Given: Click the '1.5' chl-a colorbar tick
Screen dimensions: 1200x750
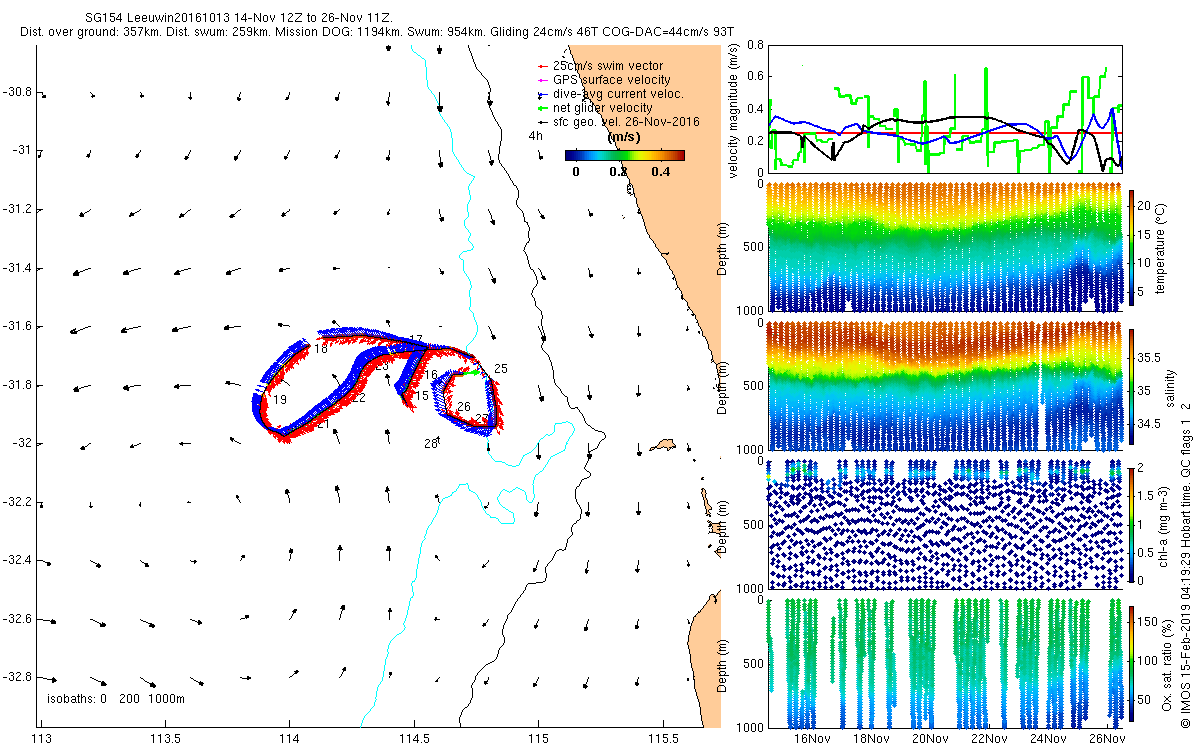Looking at the screenshot, I should pyautogui.click(x=1148, y=495).
